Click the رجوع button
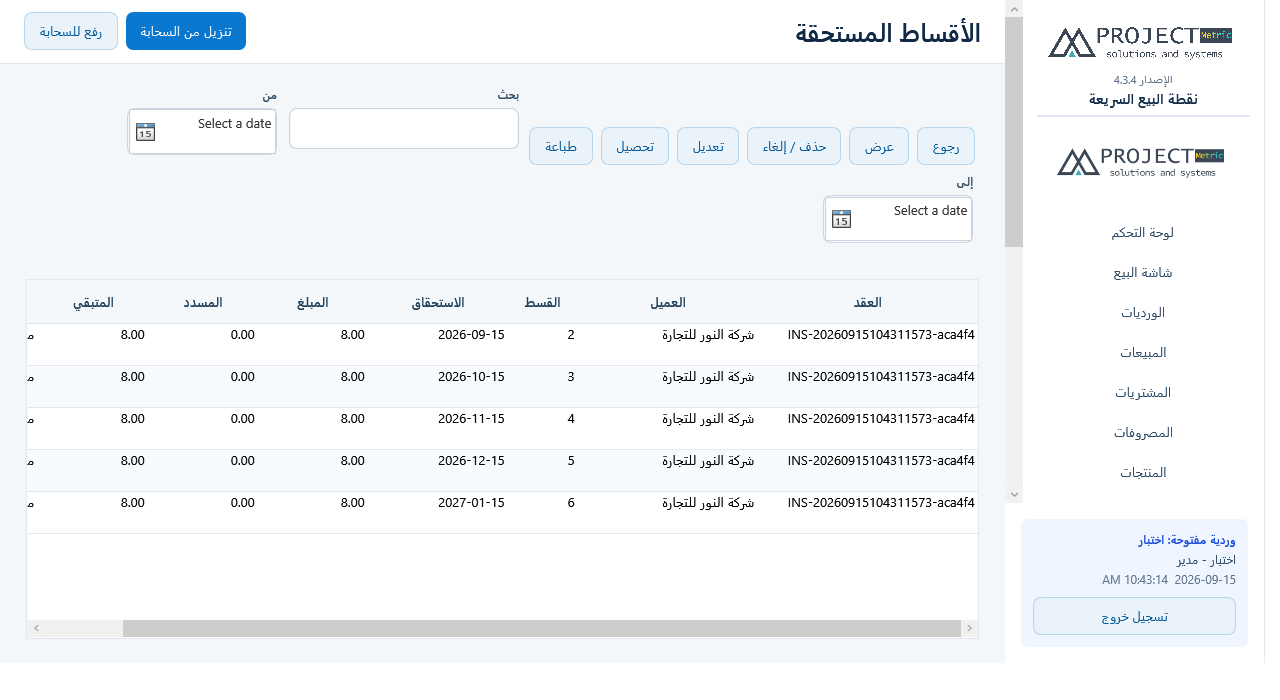 tap(946, 146)
